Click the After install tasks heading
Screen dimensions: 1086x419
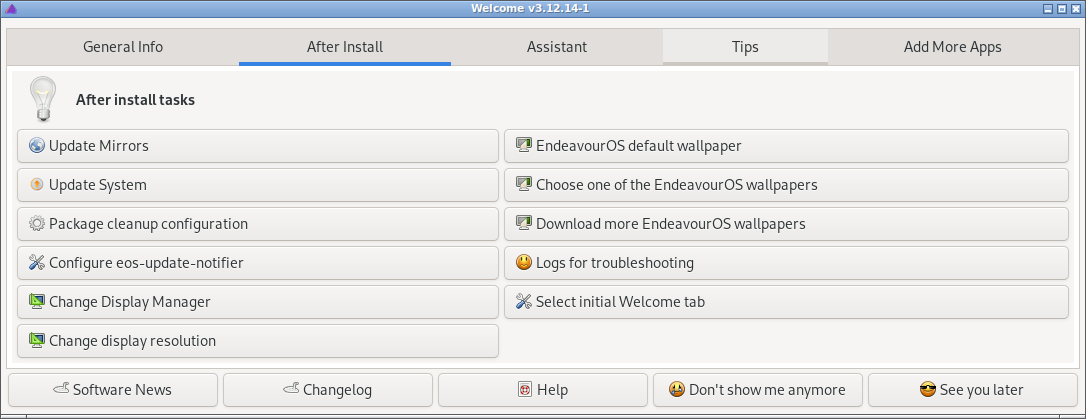(135, 100)
